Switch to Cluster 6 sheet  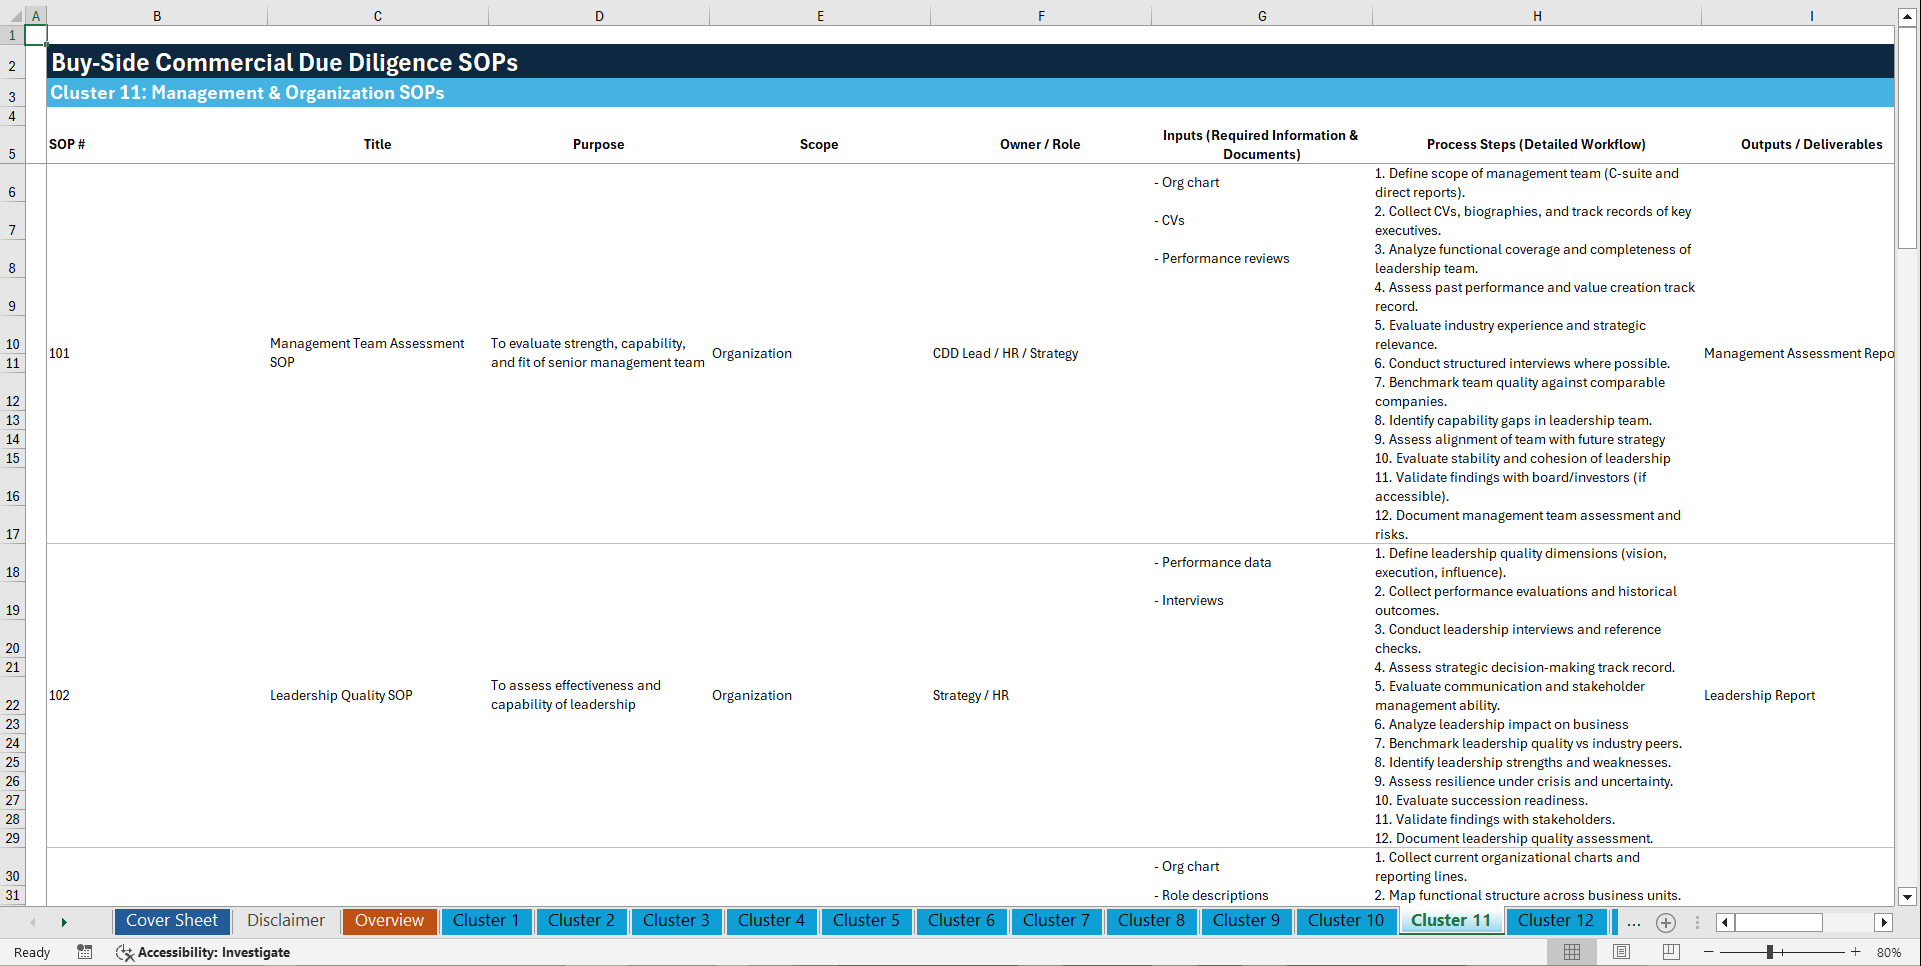click(x=961, y=921)
